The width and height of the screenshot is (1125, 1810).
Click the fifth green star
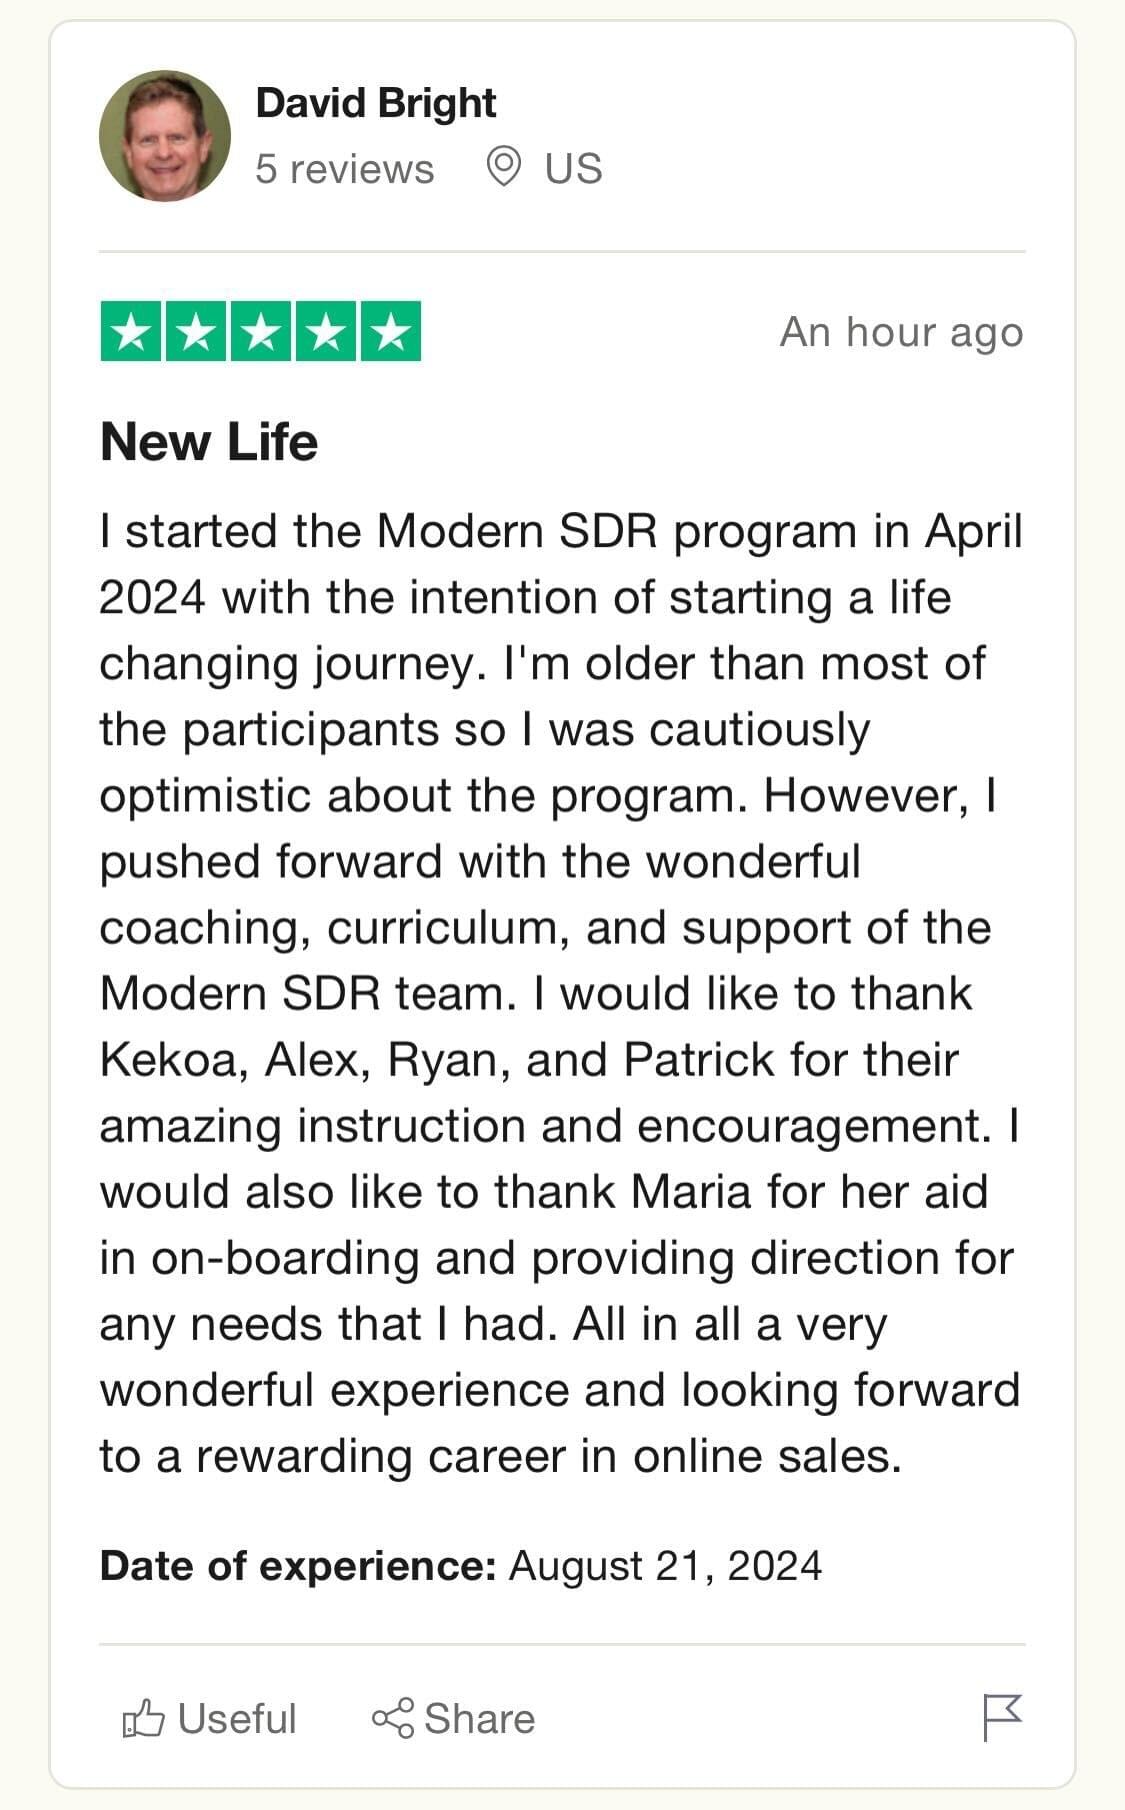click(x=391, y=331)
